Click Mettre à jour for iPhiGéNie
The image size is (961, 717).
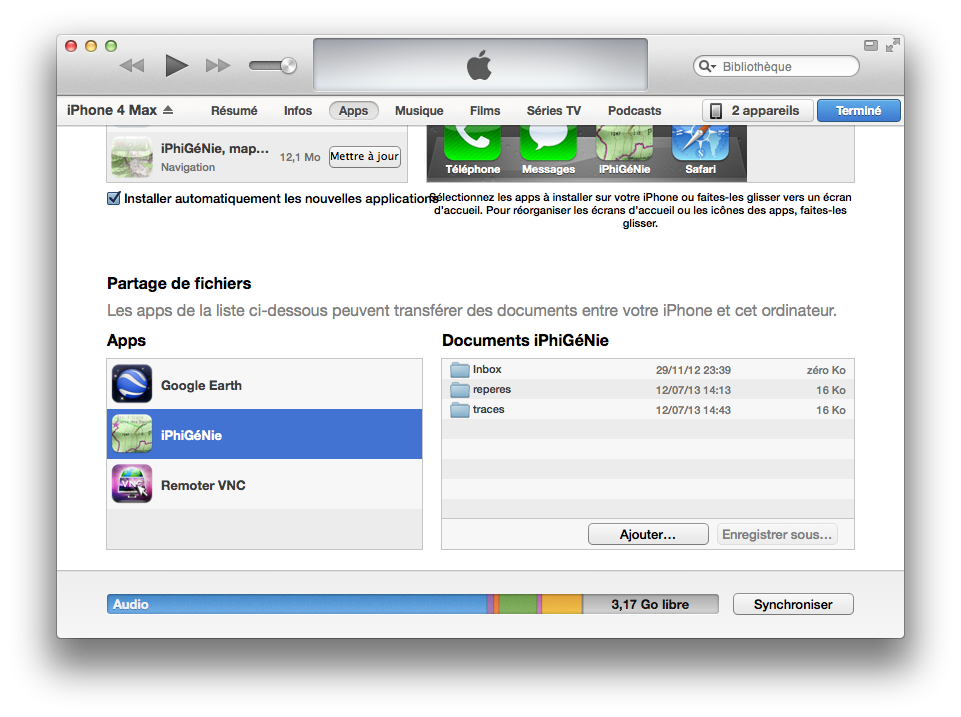point(365,157)
